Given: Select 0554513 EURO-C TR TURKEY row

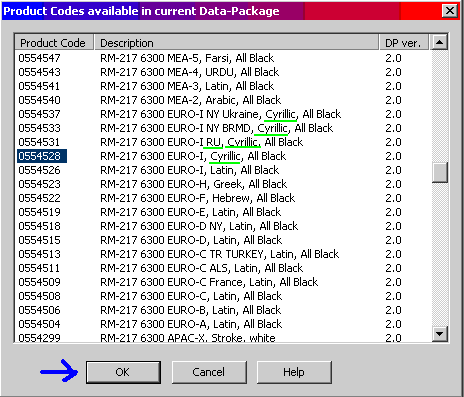Looking at the screenshot, I should point(223,254).
